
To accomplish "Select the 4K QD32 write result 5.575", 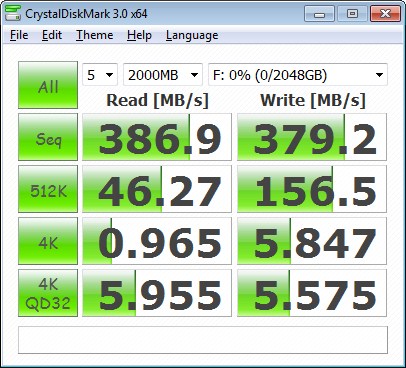I will [312, 293].
